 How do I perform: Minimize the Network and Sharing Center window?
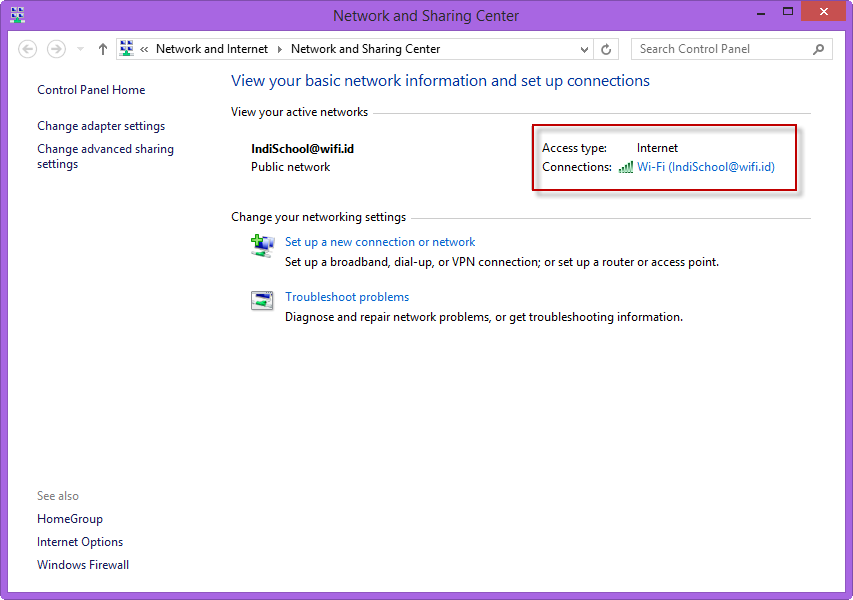pos(761,12)
